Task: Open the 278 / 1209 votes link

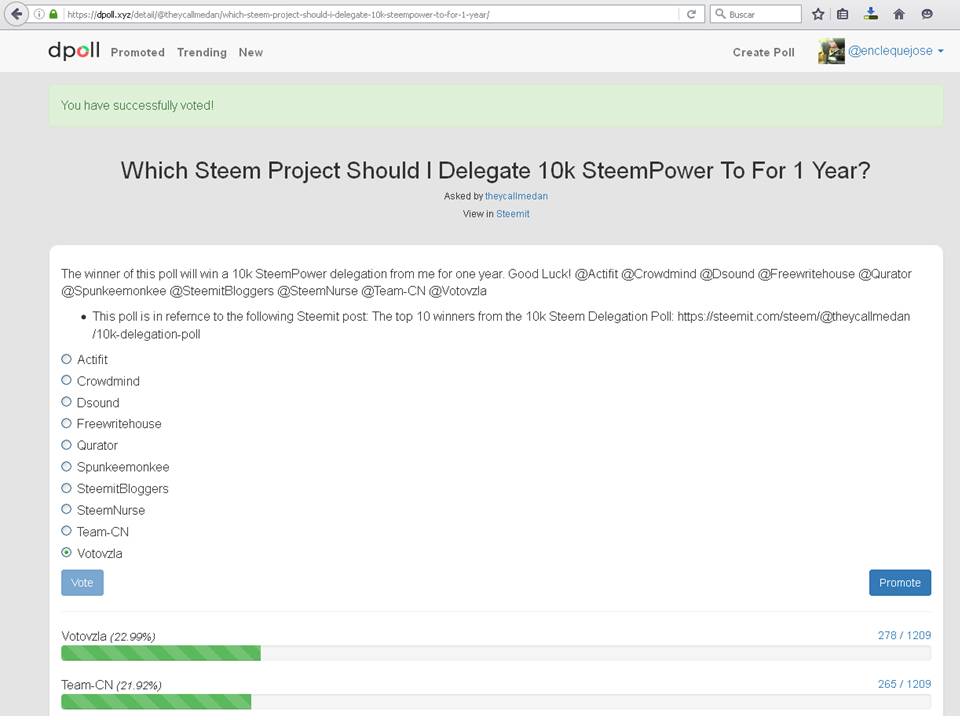Action: pyautogui.click(x=904, y=635)
